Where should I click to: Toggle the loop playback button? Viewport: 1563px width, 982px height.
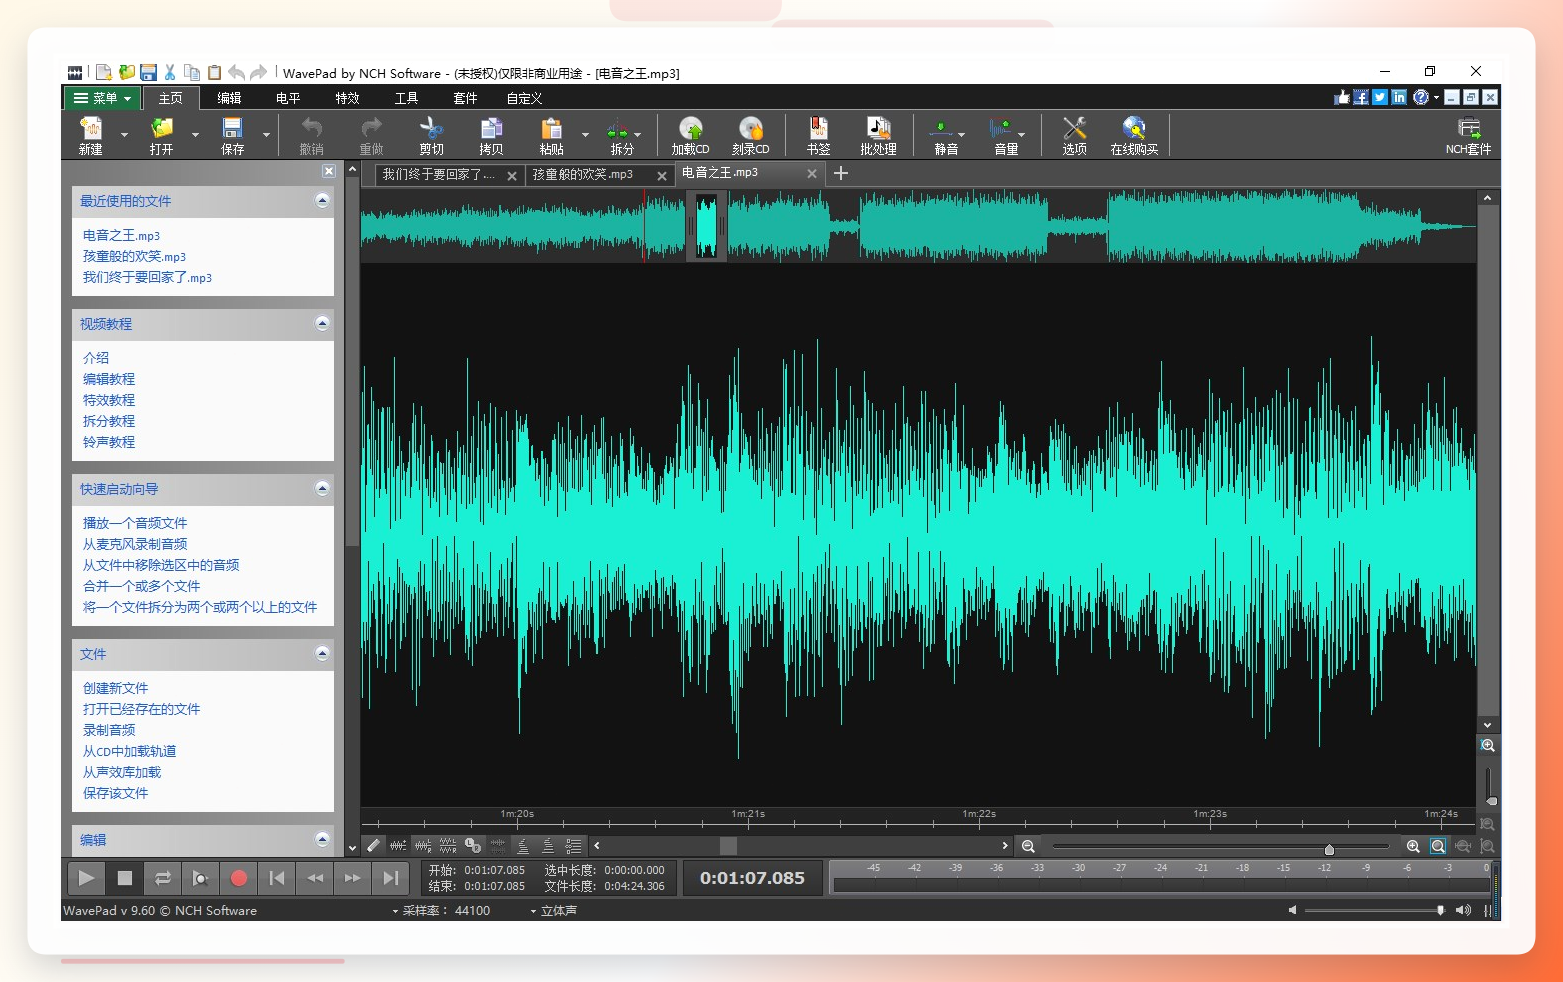point(162,878)
